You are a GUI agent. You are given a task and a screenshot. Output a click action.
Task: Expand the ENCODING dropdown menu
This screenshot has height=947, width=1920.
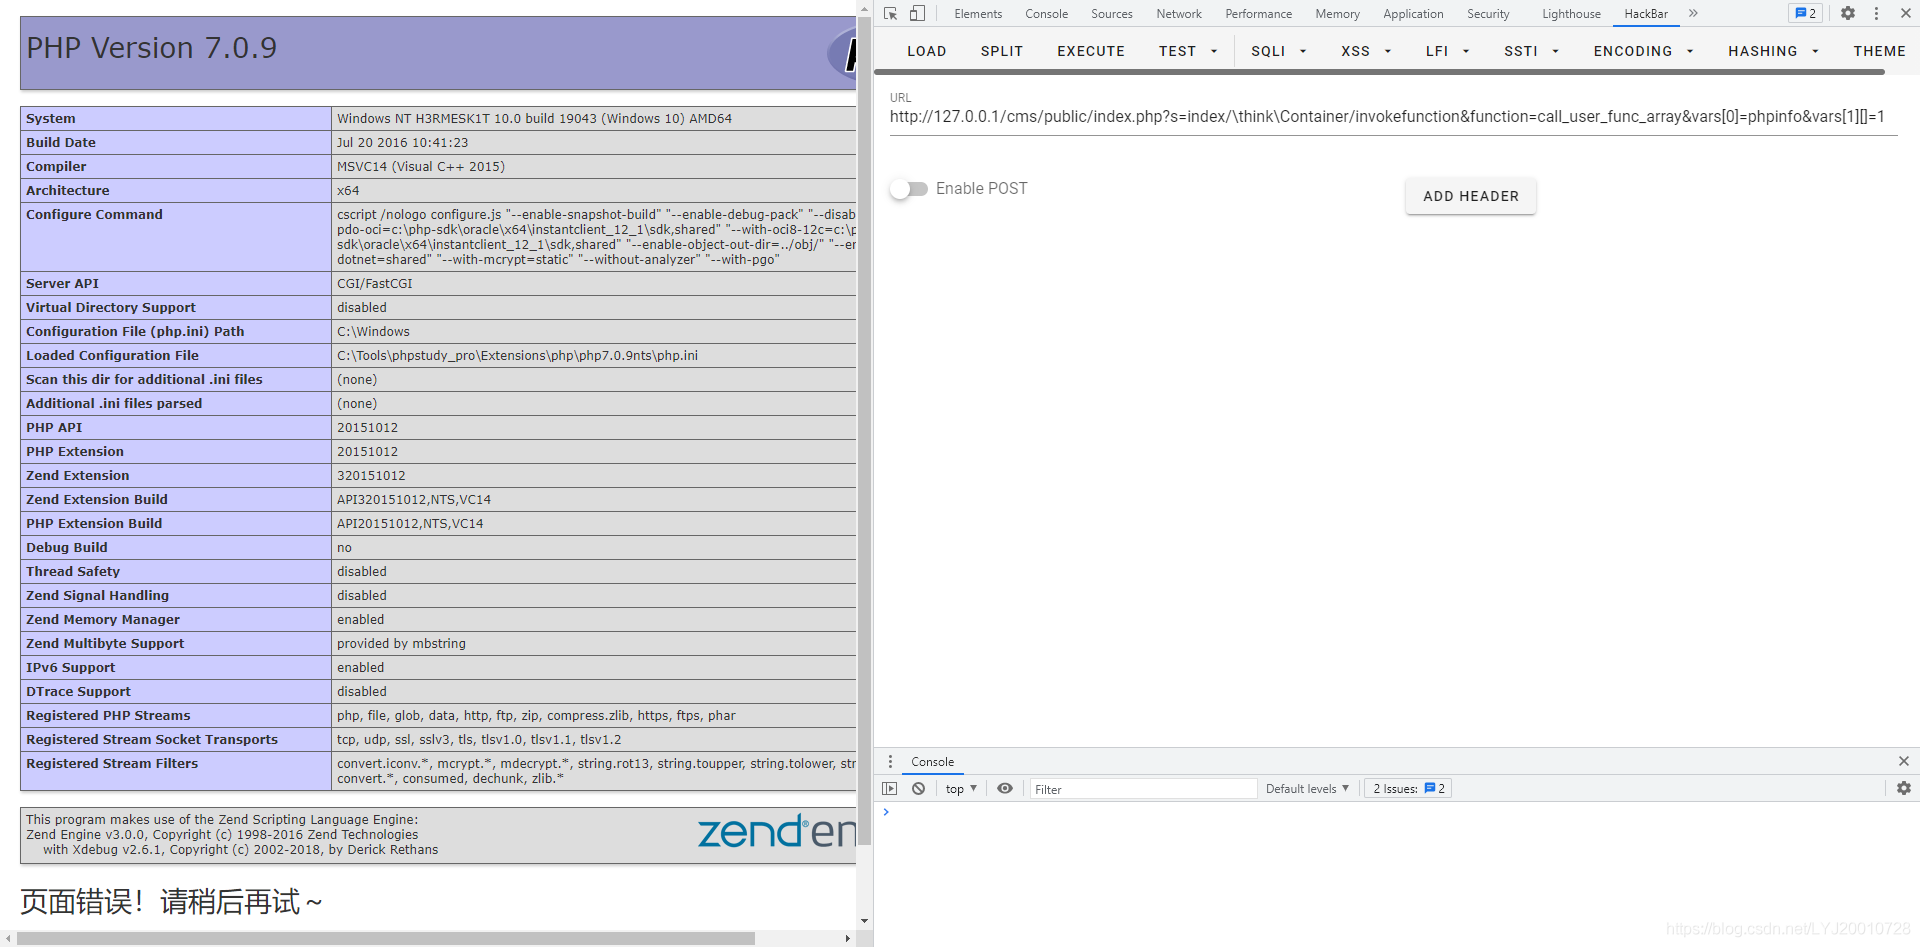[x=1643, y=51]
